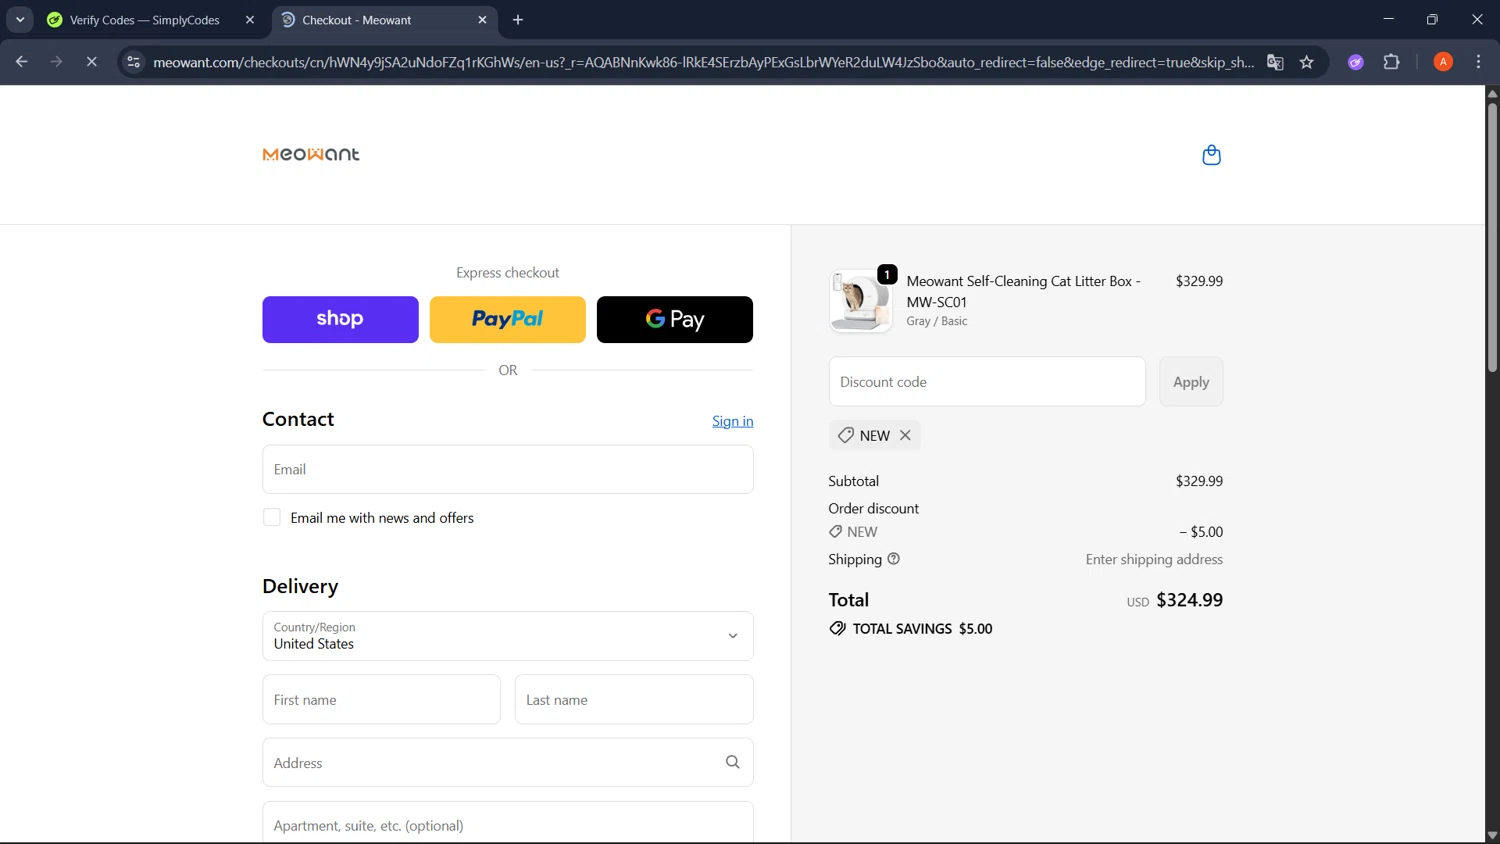Click the Apartment, suite field
Viewport: 1500px width, 844px height.
tap(508, 823)
